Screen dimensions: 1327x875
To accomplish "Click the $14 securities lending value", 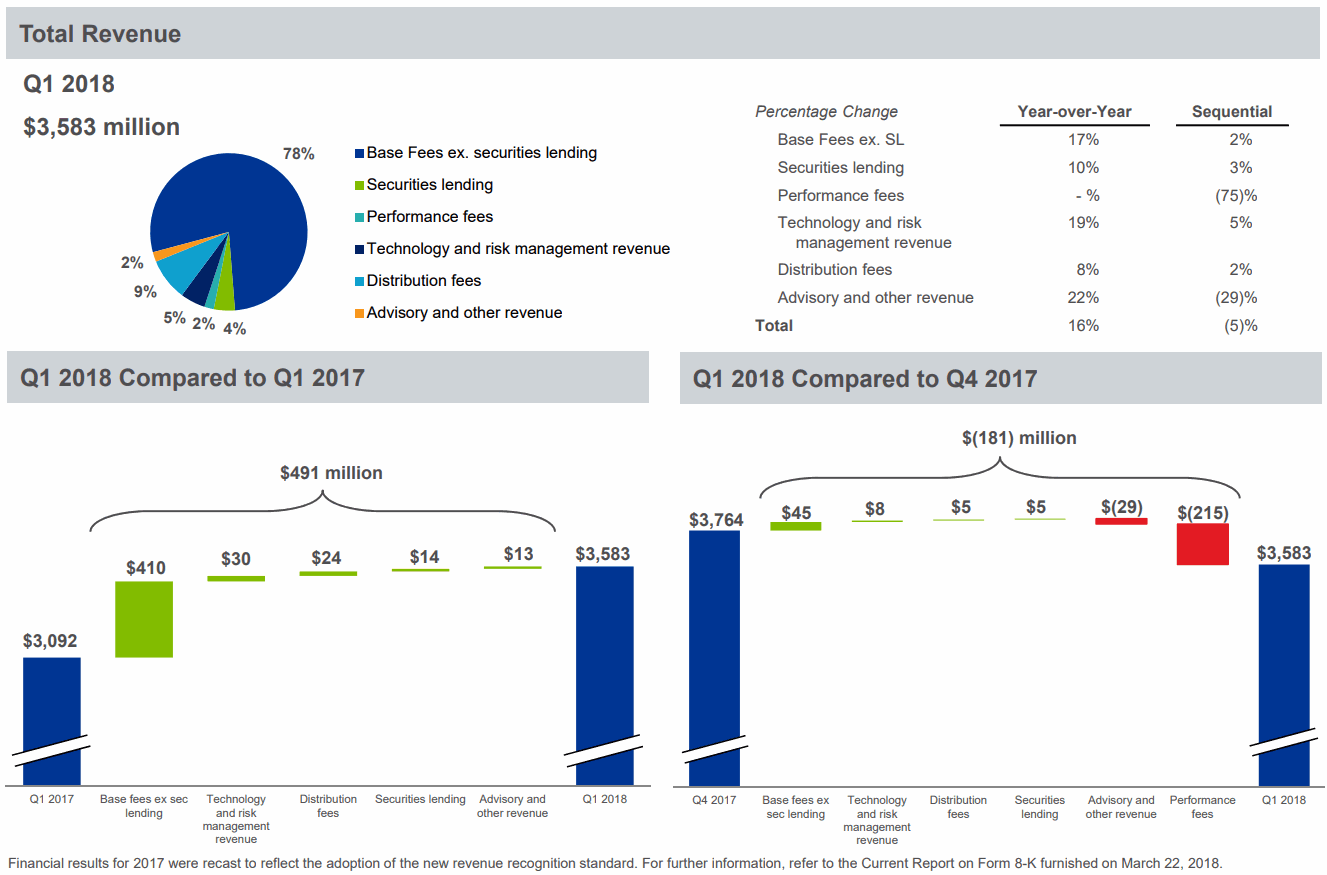I will tap(424, 557).
